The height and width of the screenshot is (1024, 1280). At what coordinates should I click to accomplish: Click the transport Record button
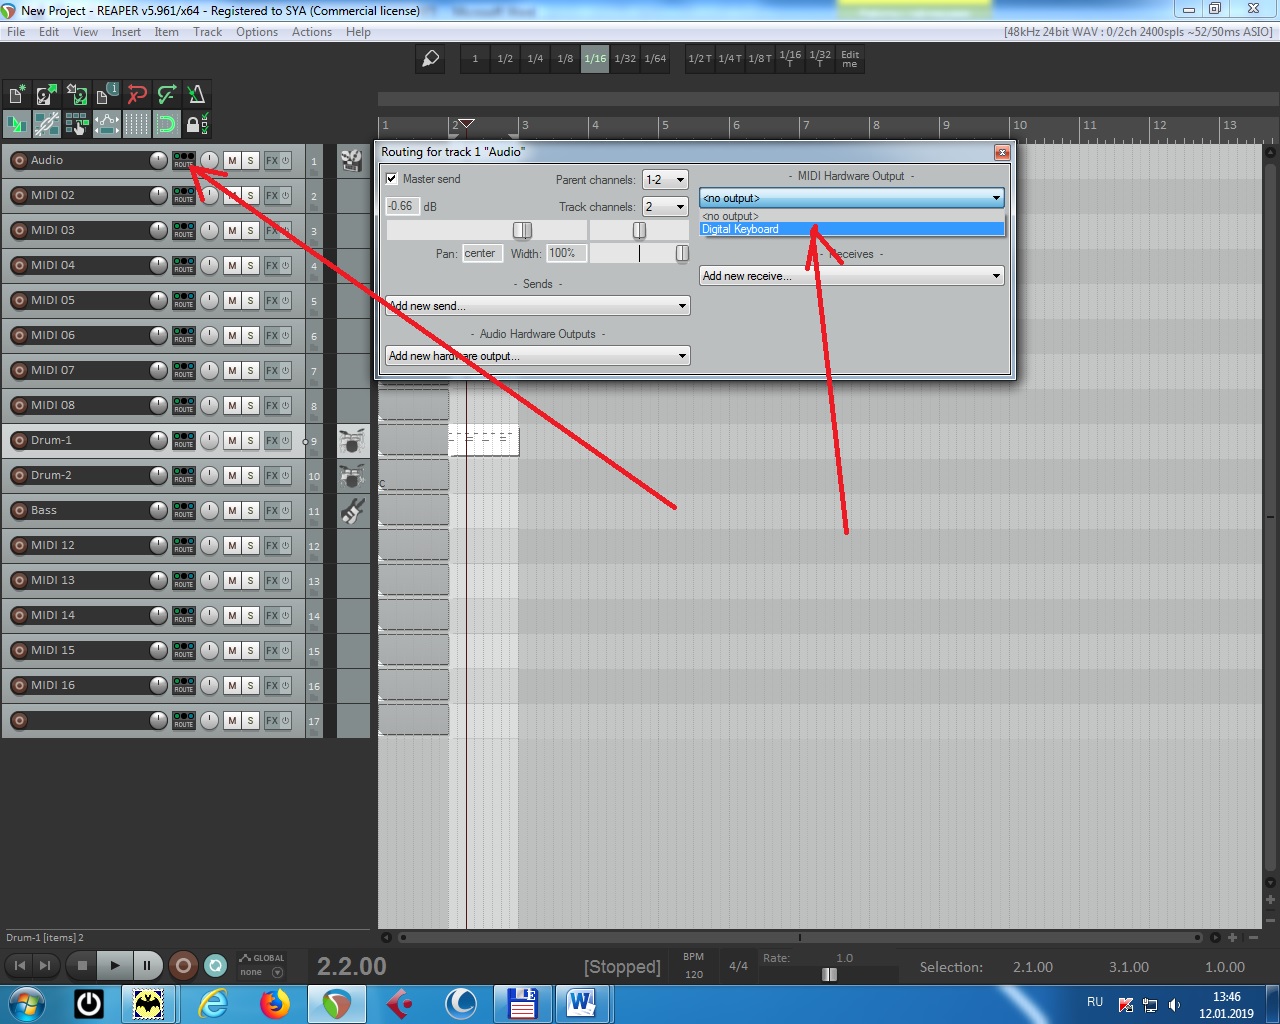point(182,965)
